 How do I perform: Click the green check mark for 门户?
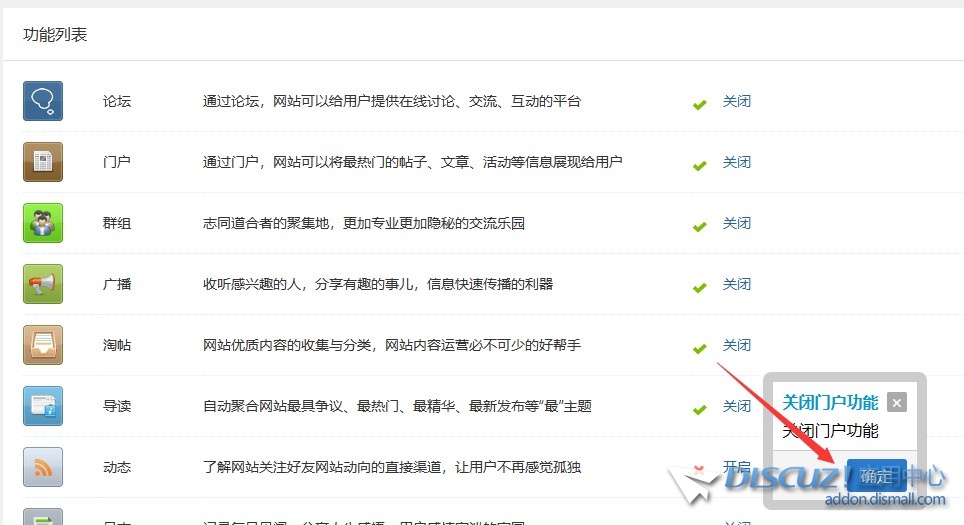tap(699, 165)
